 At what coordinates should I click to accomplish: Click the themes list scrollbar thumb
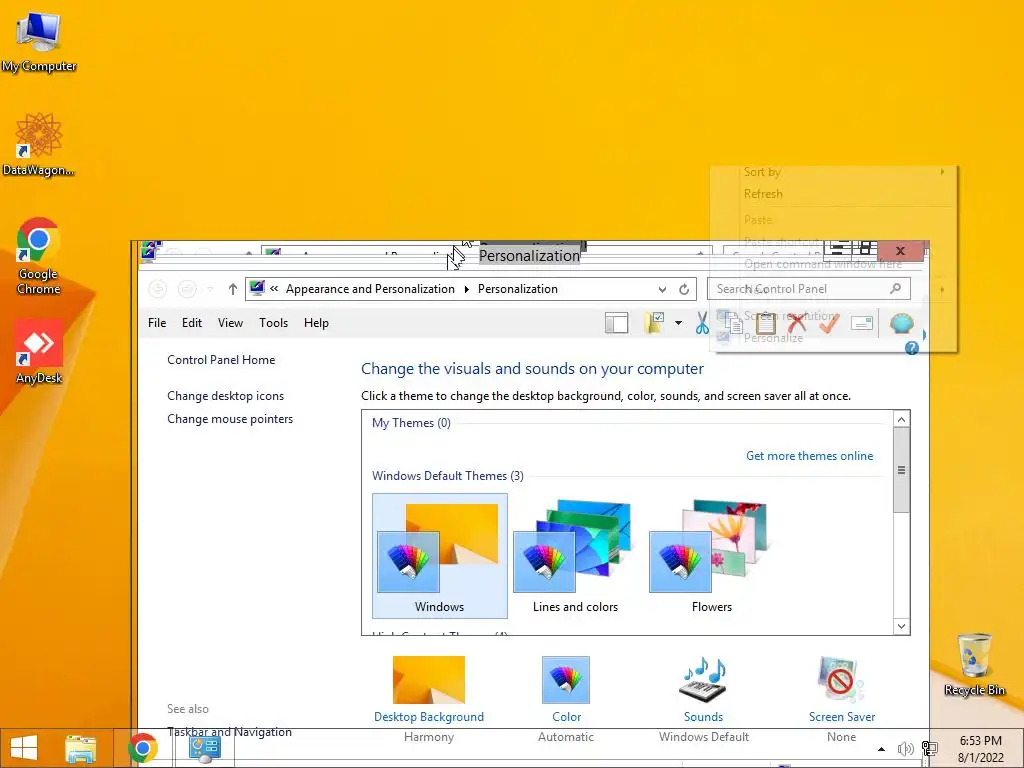(x=901, y=470)
